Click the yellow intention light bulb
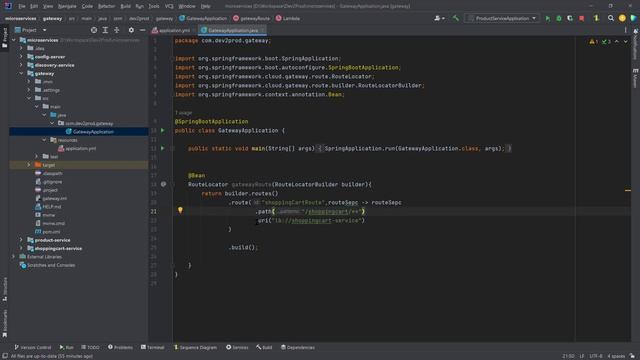640x360 pixels. [x=180, y=210]
